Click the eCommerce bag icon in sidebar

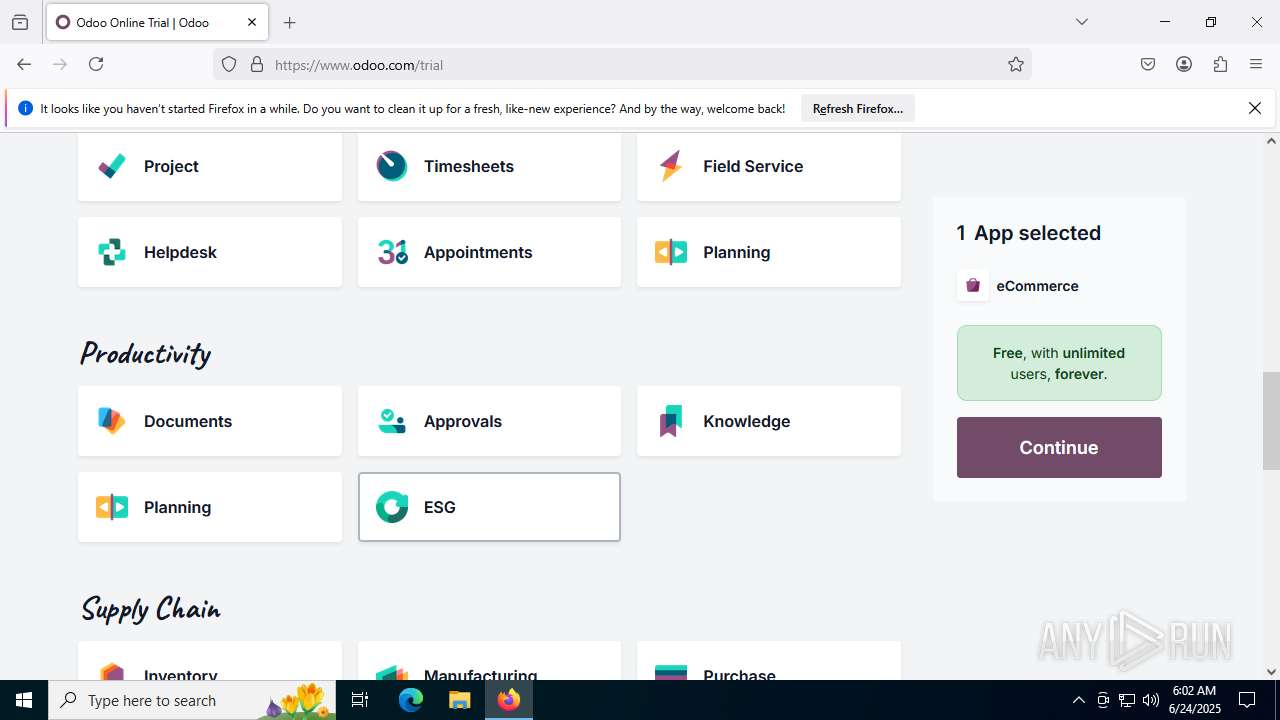pyautogui.click(x=972, y=286)
